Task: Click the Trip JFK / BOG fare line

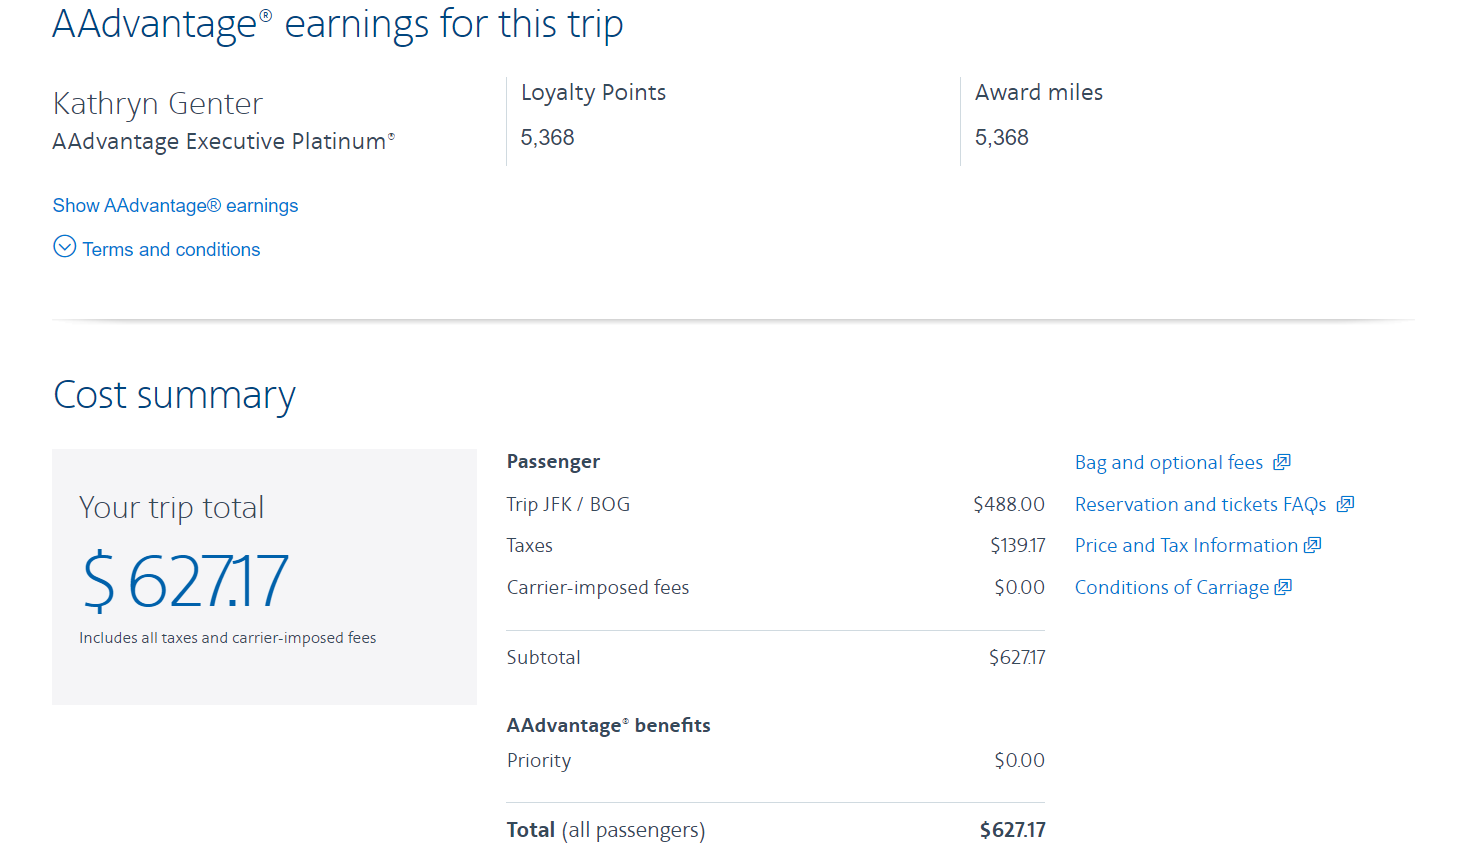Action: pyautogui.click(x=568, y=504)
